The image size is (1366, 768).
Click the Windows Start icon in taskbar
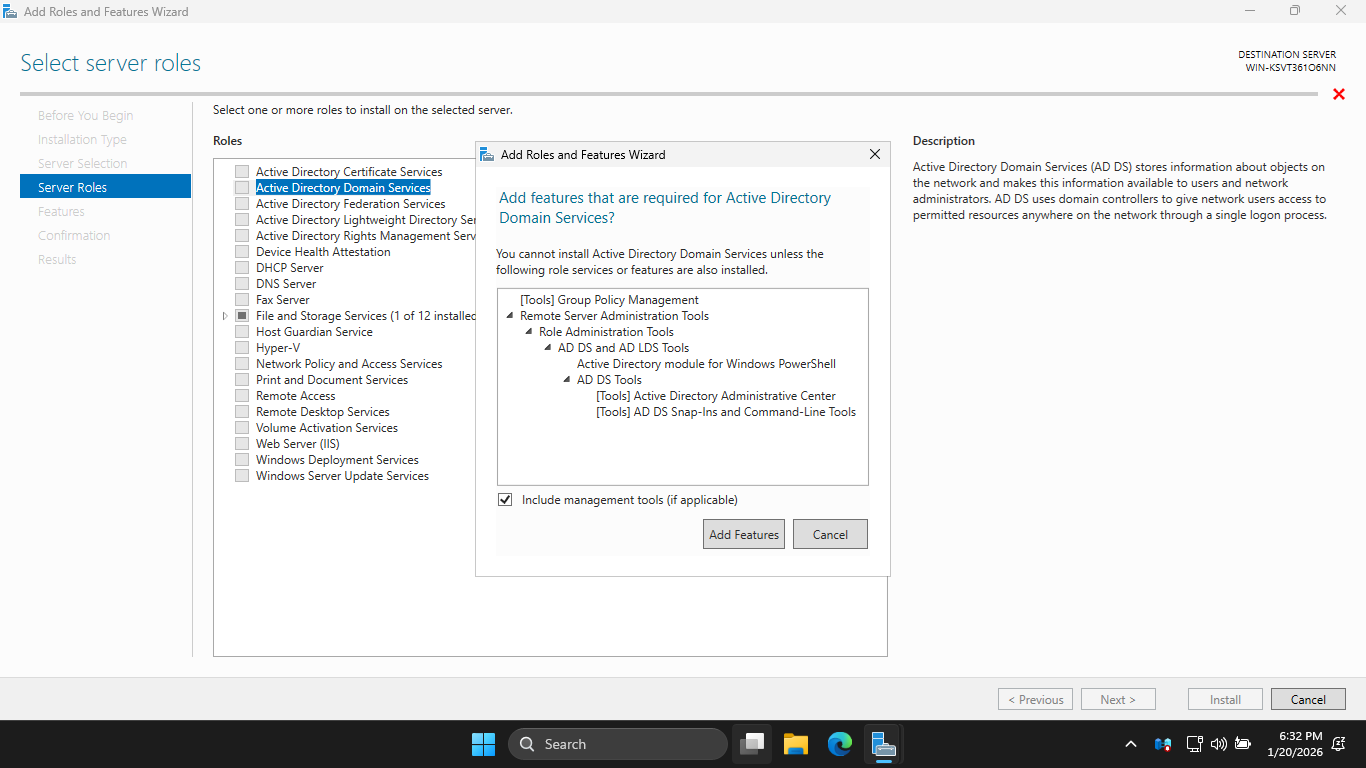(x=483, y=744)
